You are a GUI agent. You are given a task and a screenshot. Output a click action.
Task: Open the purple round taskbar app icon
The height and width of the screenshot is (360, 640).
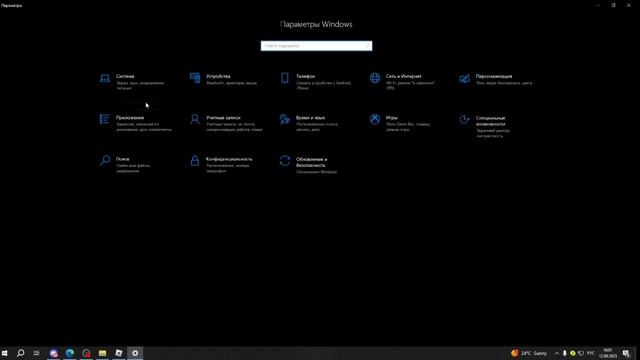tap(53, 353)
